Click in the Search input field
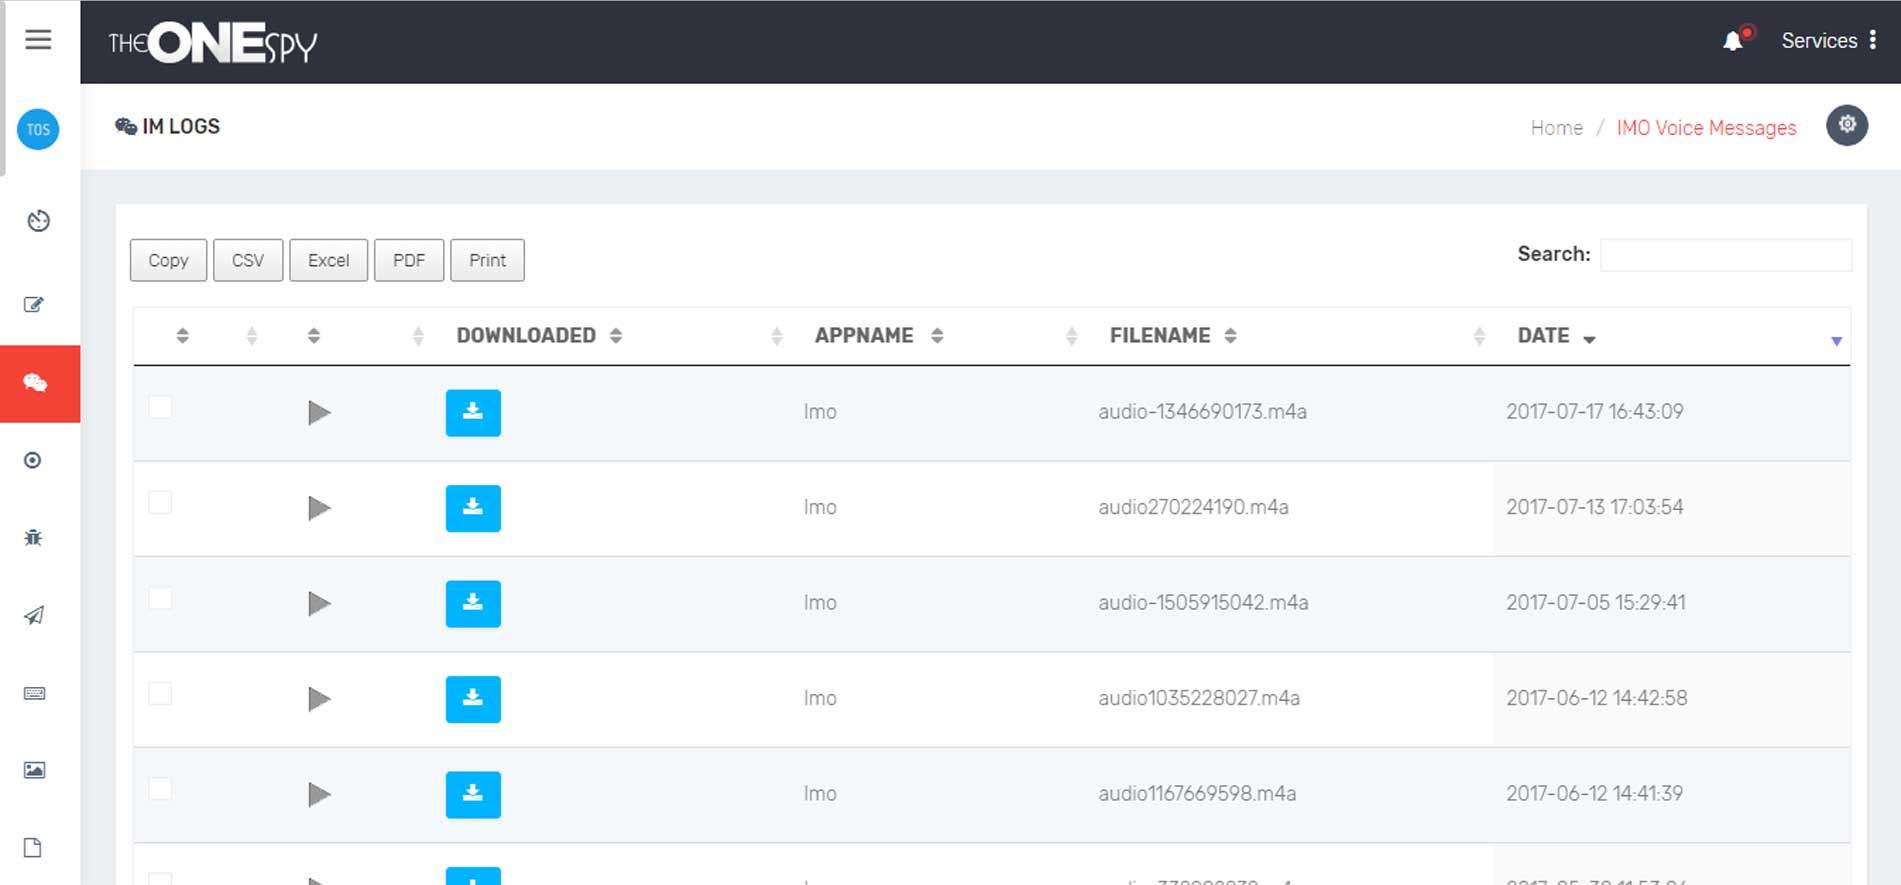The image size is (1901, 885). 1725,255
